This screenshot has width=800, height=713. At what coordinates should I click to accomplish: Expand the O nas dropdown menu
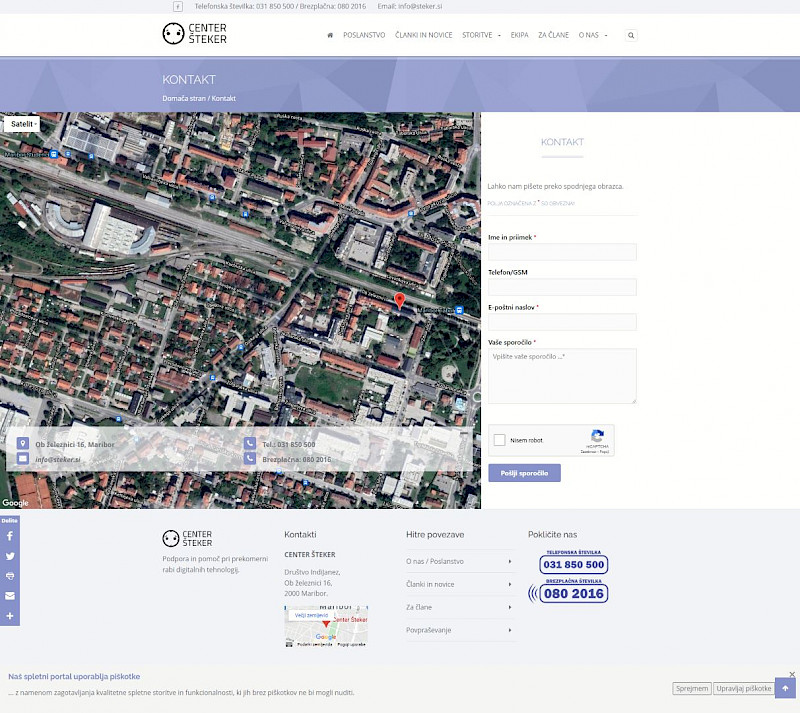592,35
